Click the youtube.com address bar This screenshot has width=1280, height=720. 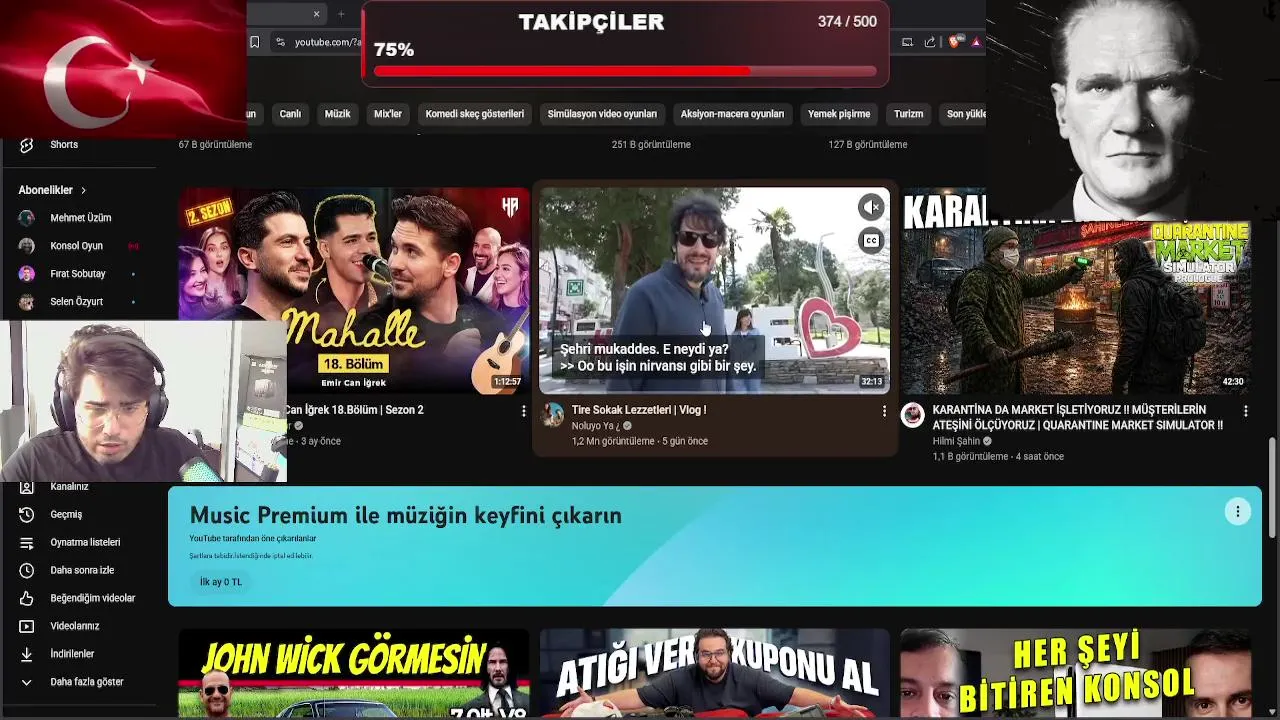click(328, 42)
